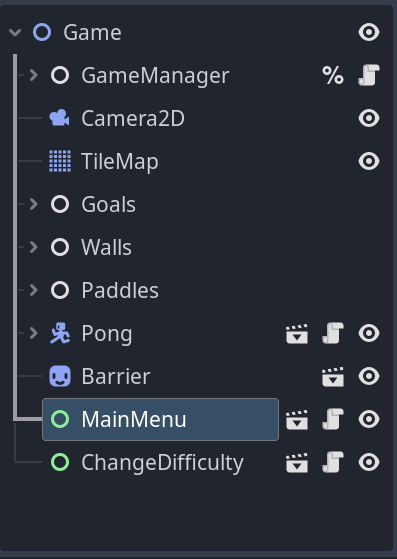Open ChangeDifficulty instanced scene icon
The image size is (397, 559).
tap(297, 463)
